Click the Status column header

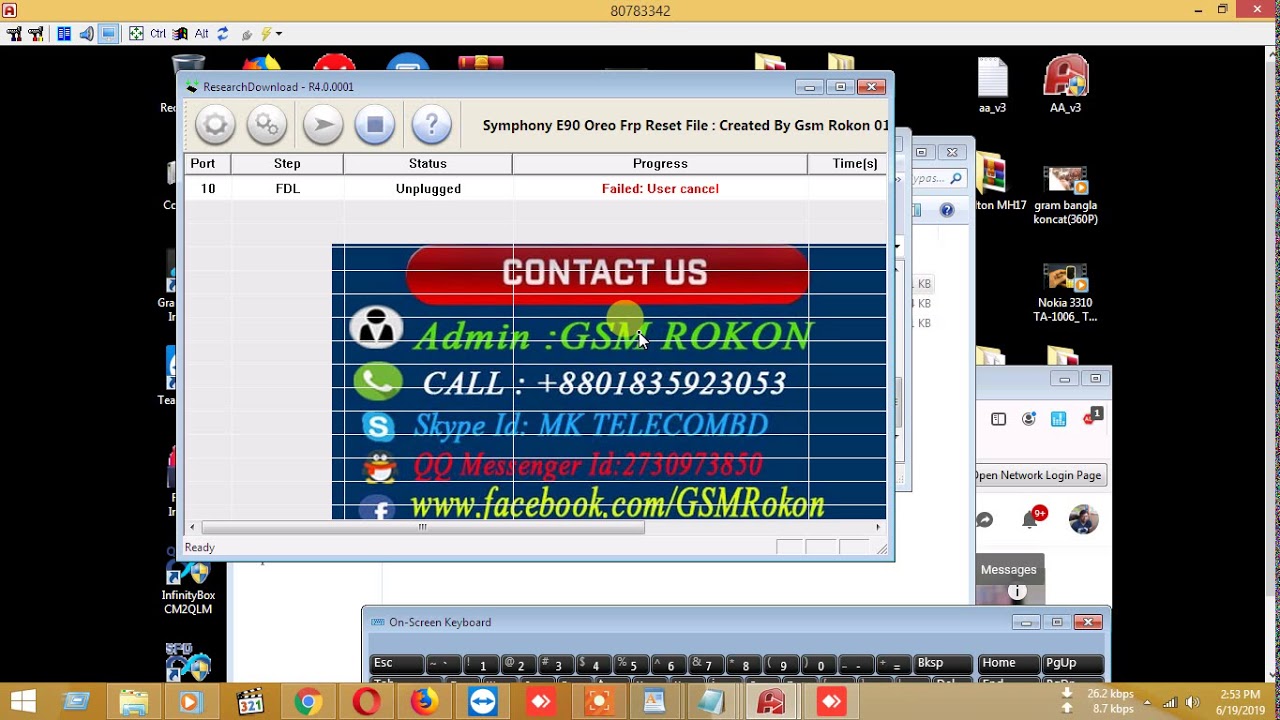click(x=428, y=163)
